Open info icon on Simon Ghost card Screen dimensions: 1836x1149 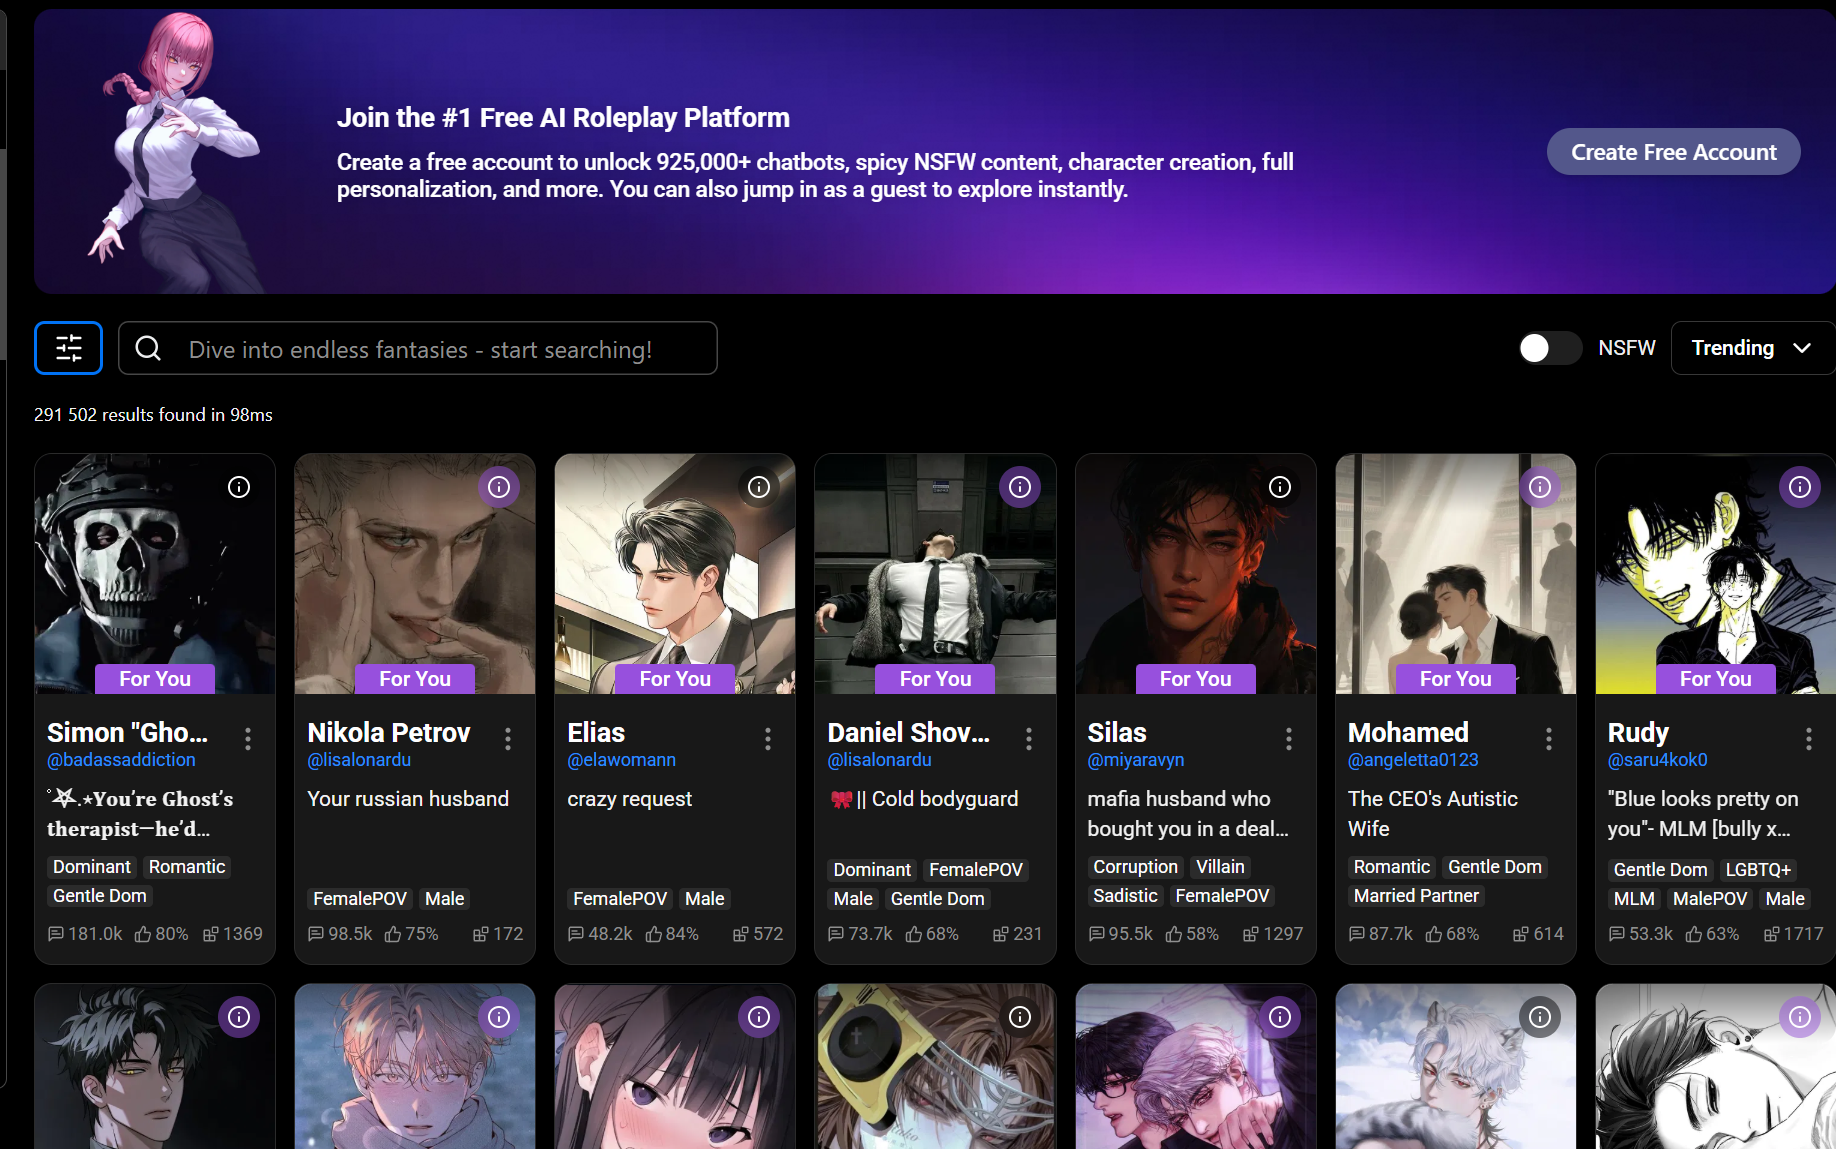239,487
